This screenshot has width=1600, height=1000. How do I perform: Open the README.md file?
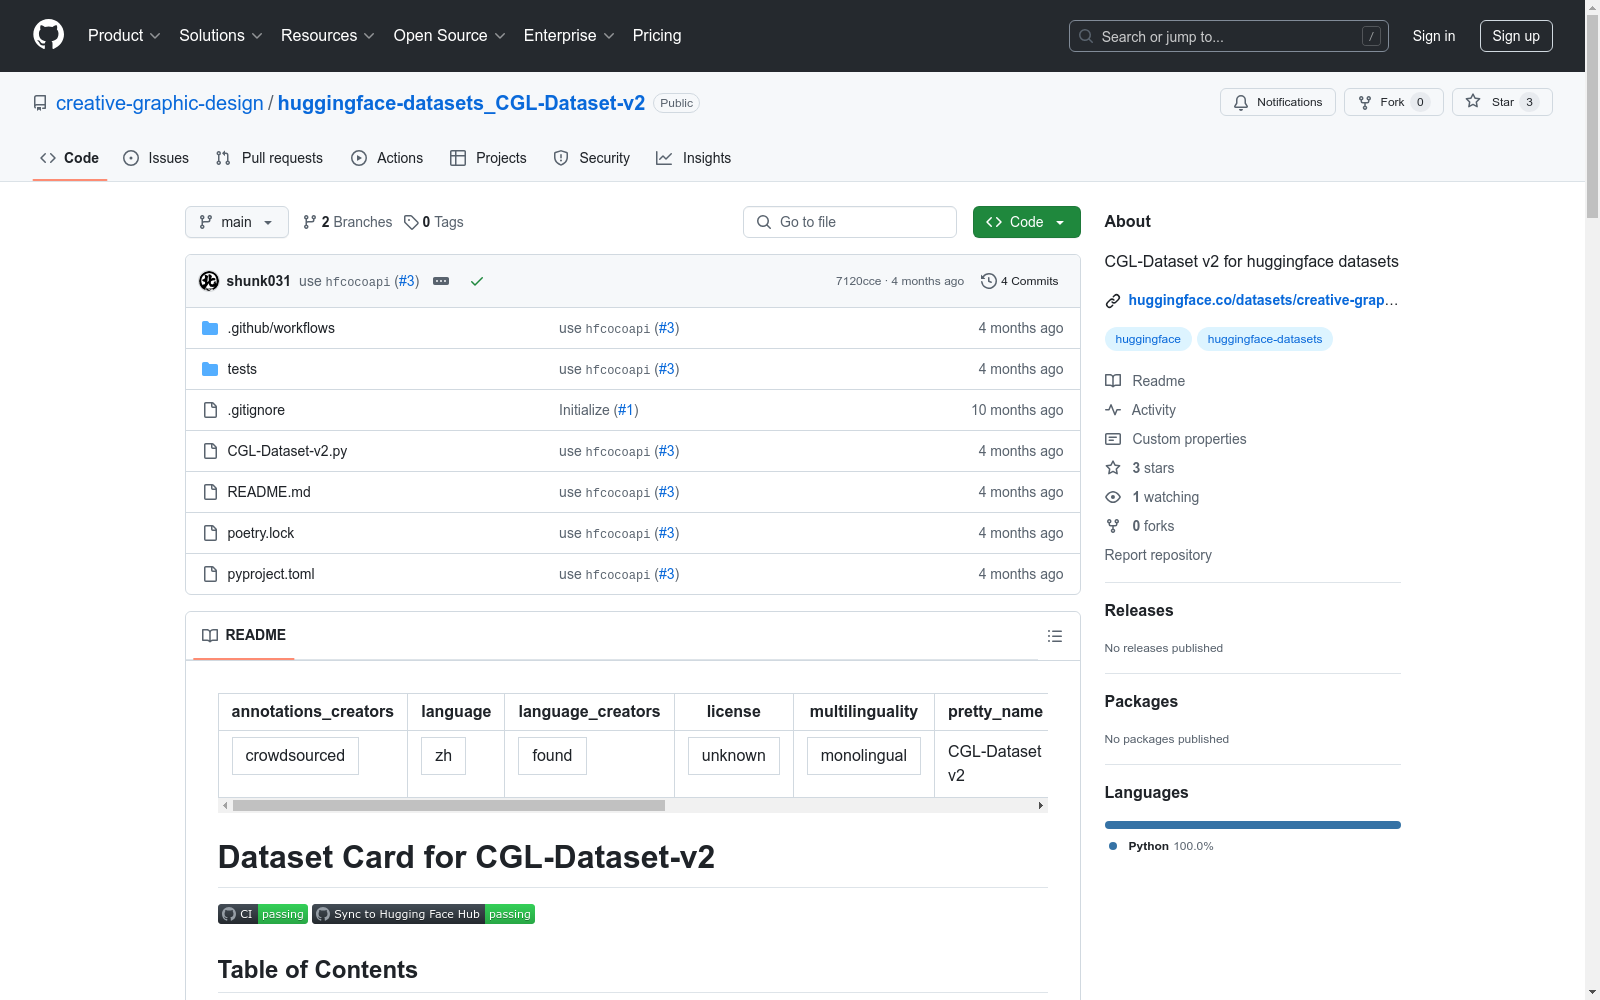269,492
